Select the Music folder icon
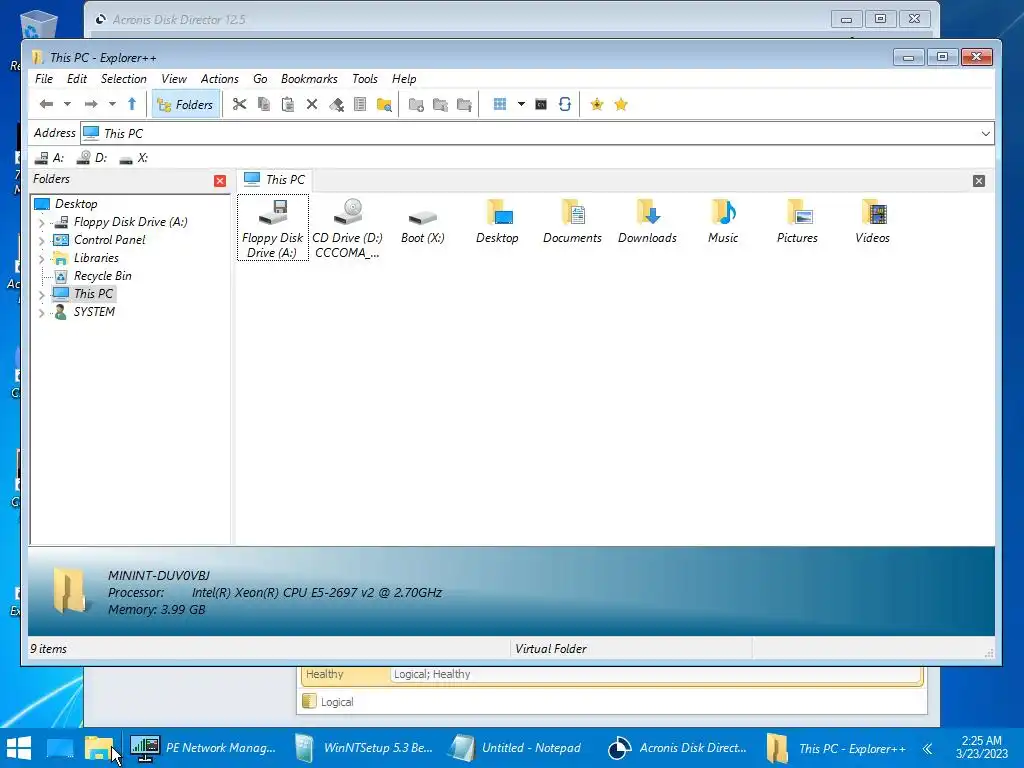The height and width of the screenshot is (768, 1024). point(722,222)
